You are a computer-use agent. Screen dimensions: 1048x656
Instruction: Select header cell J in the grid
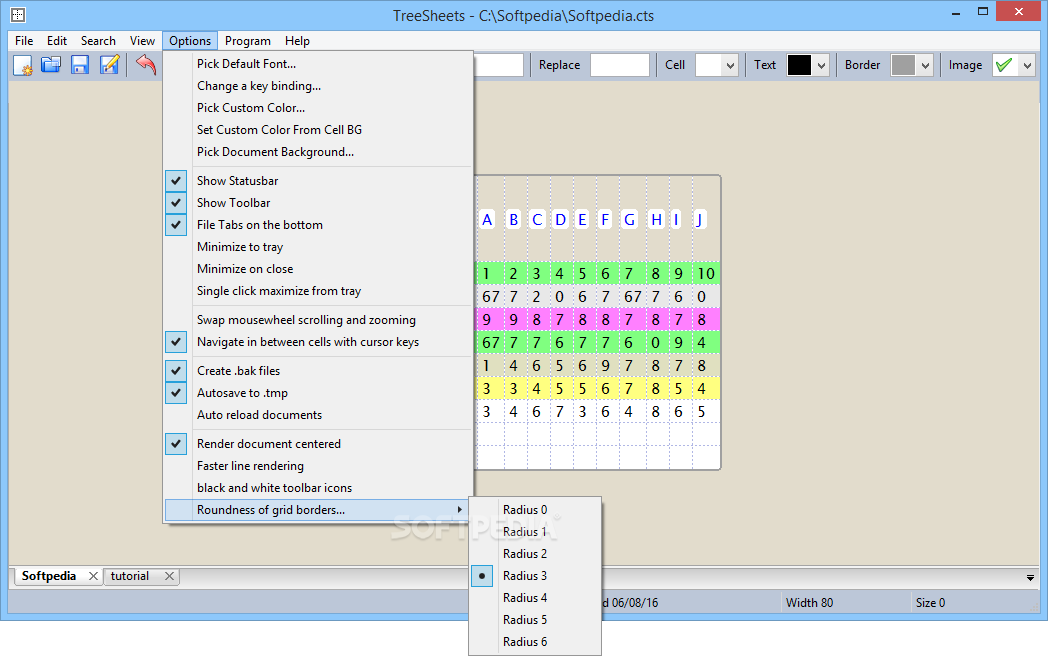[x=699, y=219]
